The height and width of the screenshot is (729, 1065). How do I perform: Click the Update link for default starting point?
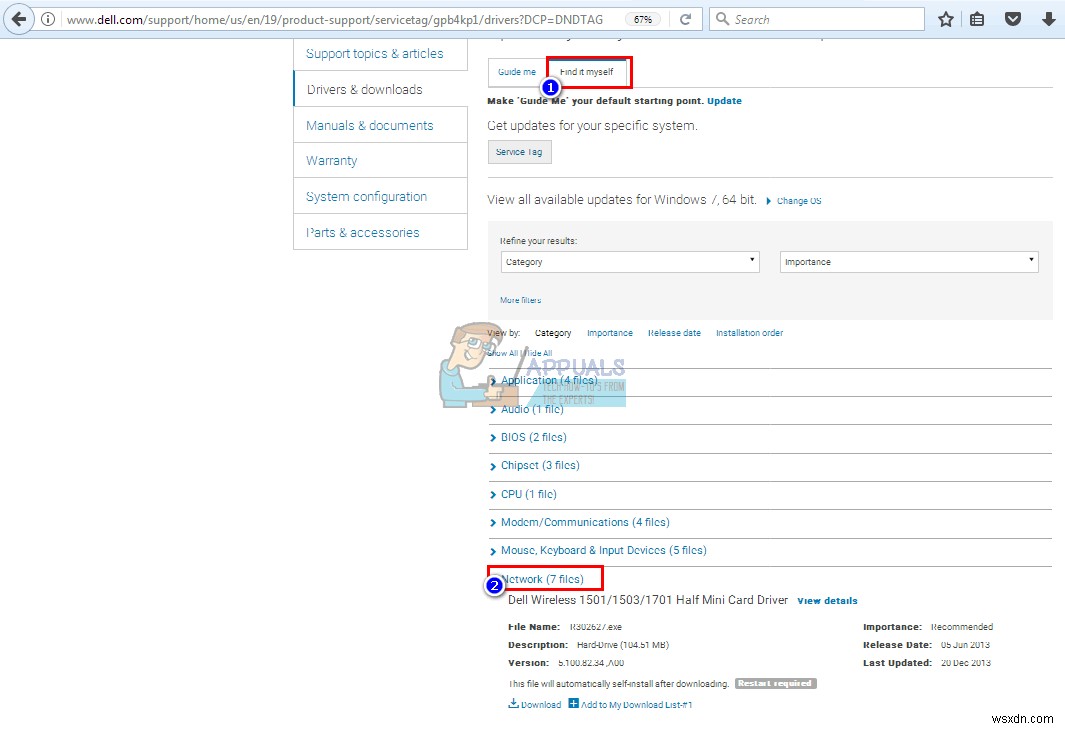[724, 101]
